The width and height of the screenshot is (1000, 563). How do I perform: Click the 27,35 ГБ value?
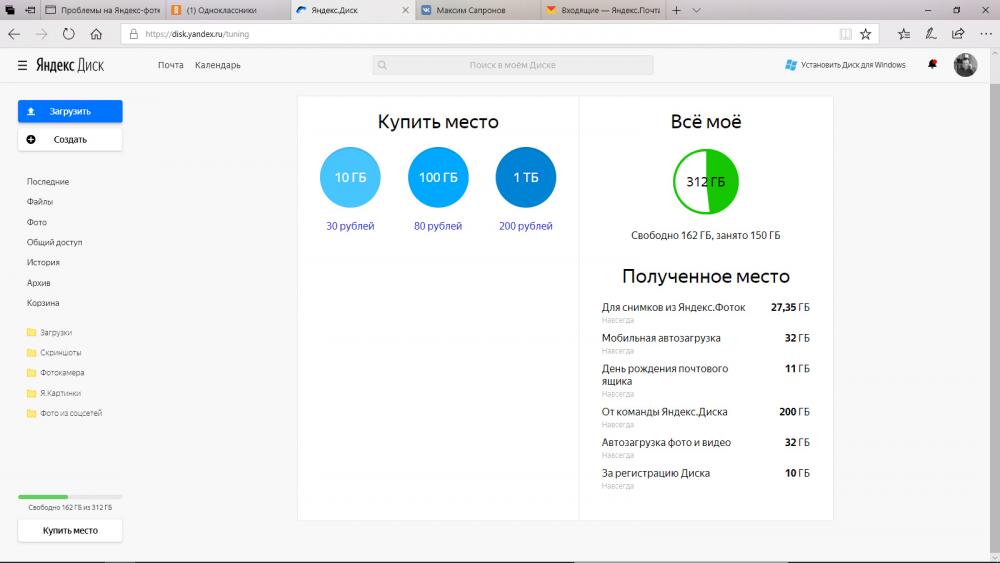tap(790, 307)
